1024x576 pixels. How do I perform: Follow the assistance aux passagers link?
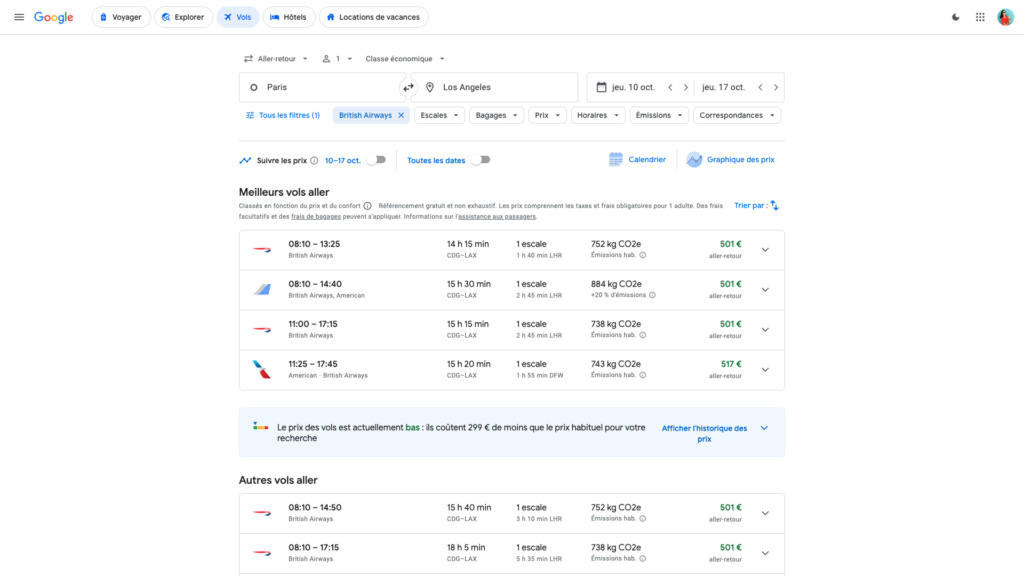point(497,217)
